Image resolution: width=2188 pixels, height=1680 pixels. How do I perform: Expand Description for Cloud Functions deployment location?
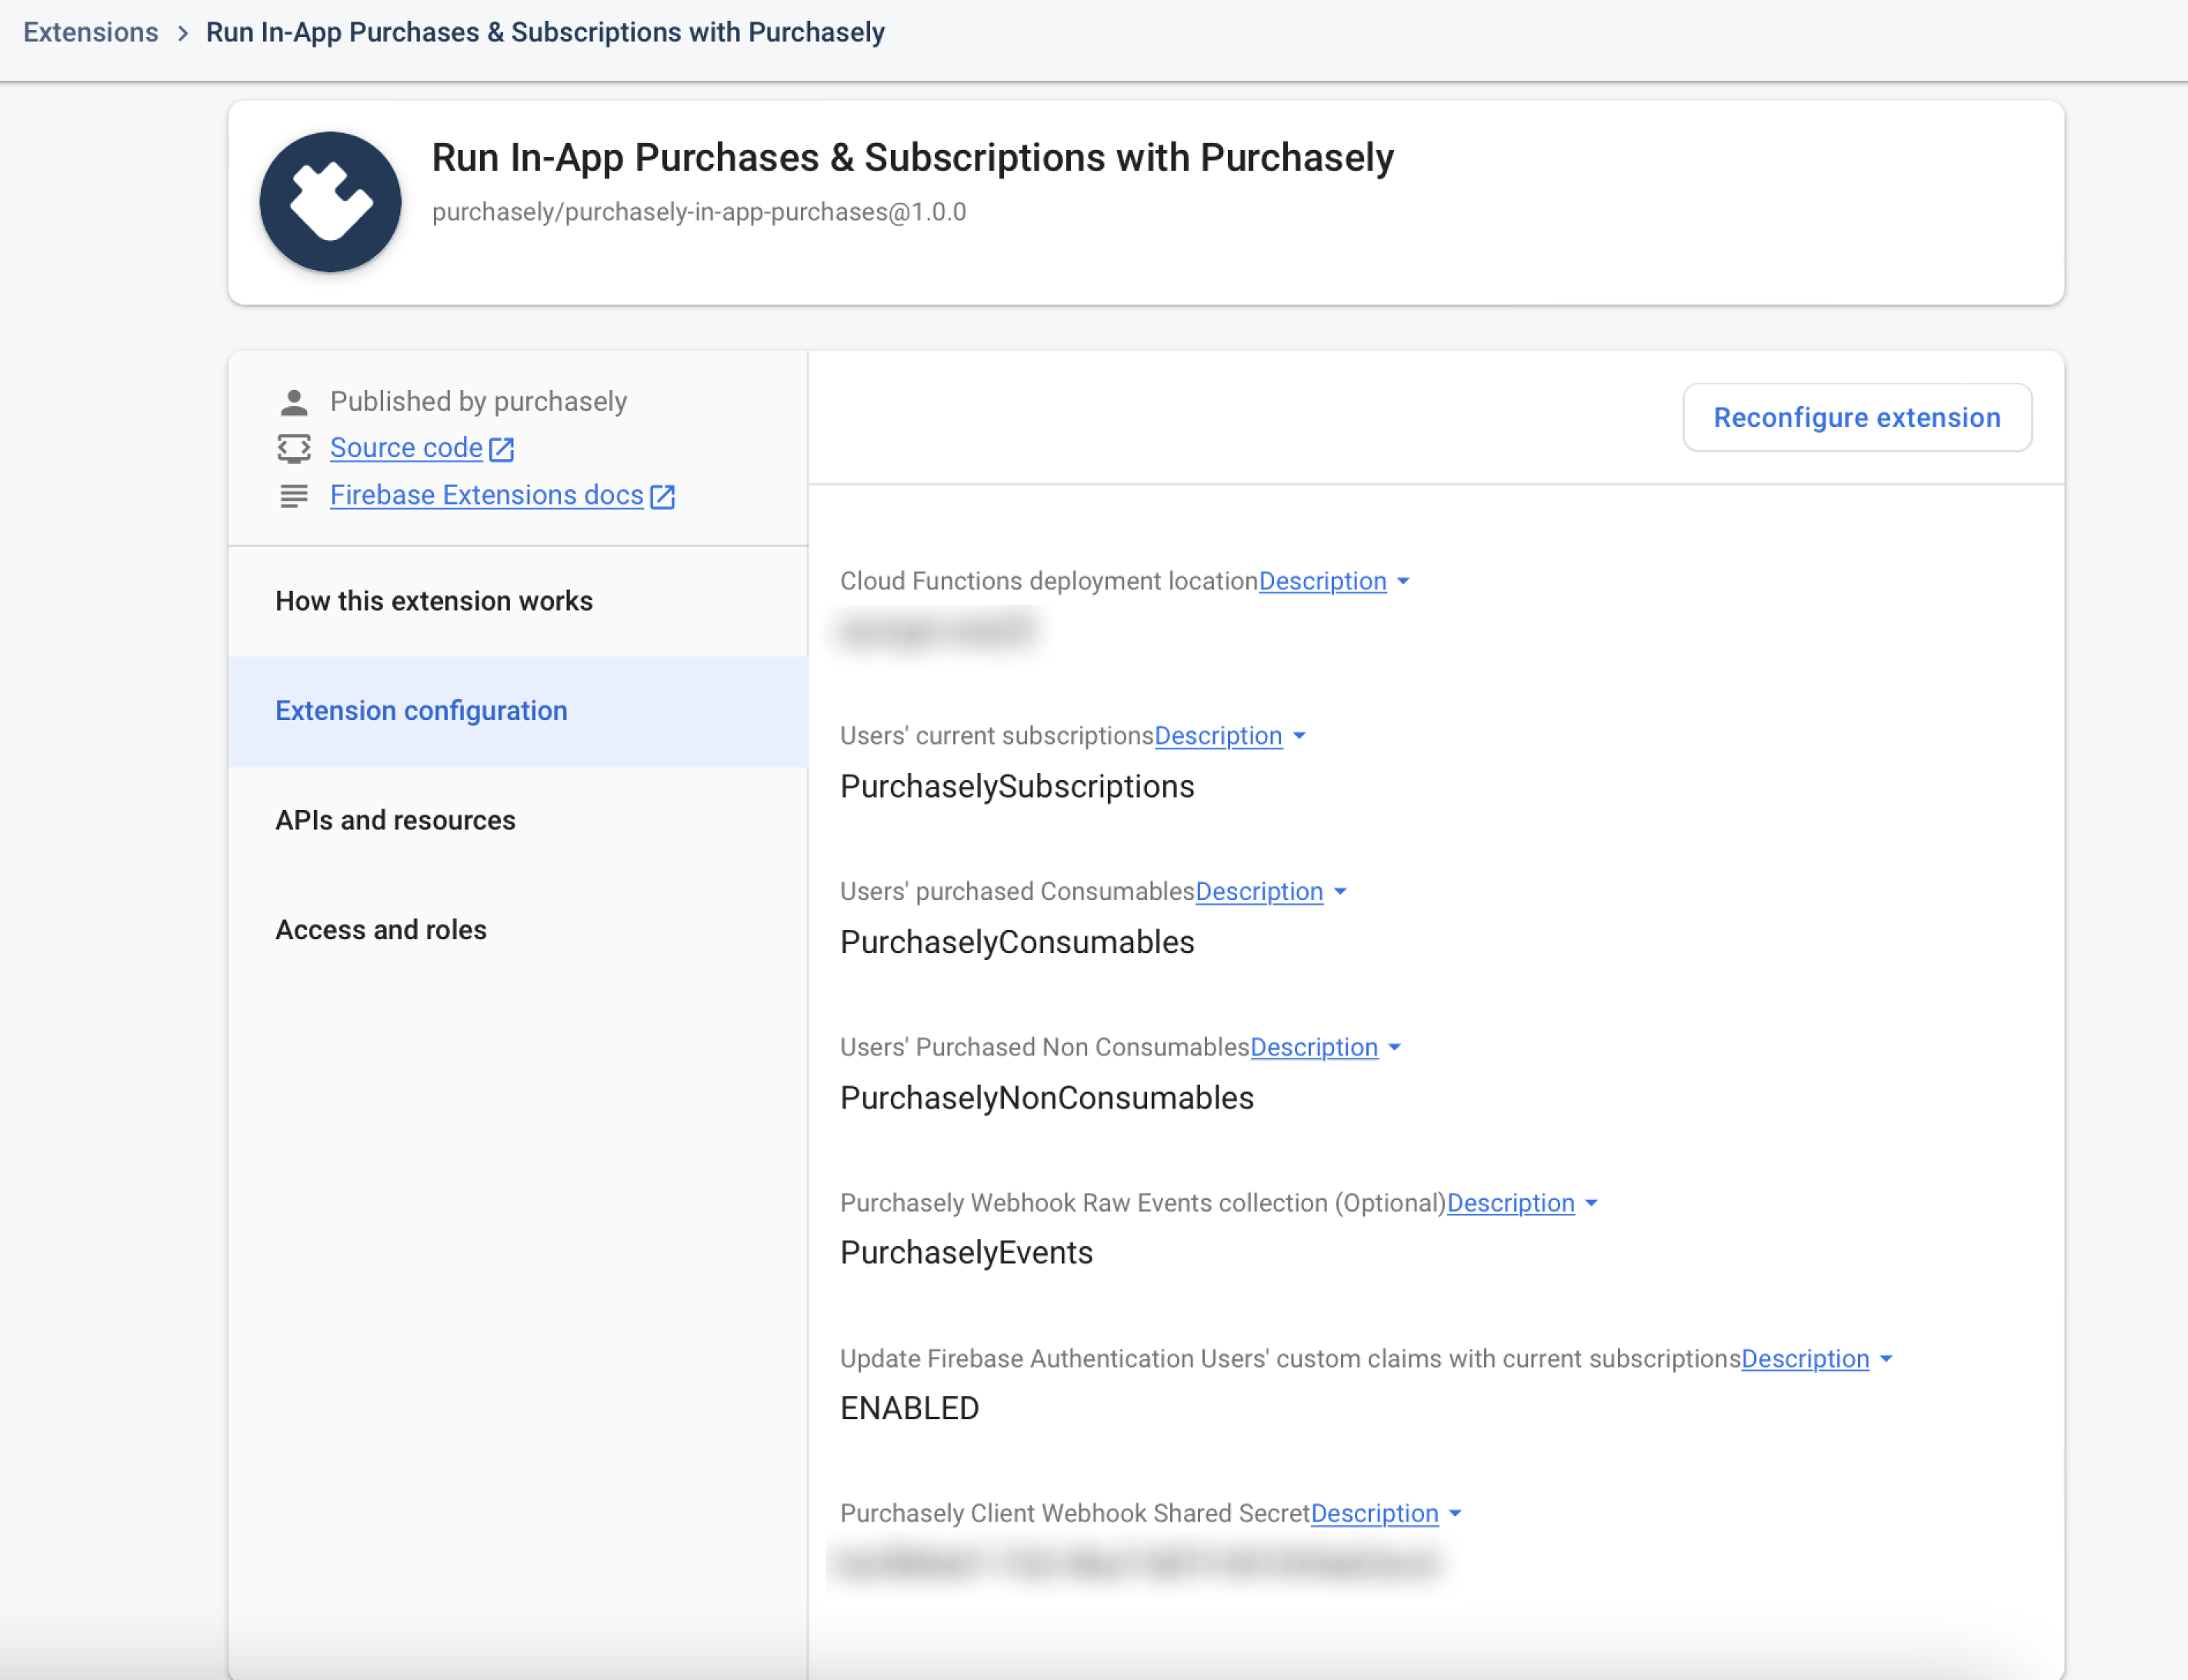(1323, 581)
